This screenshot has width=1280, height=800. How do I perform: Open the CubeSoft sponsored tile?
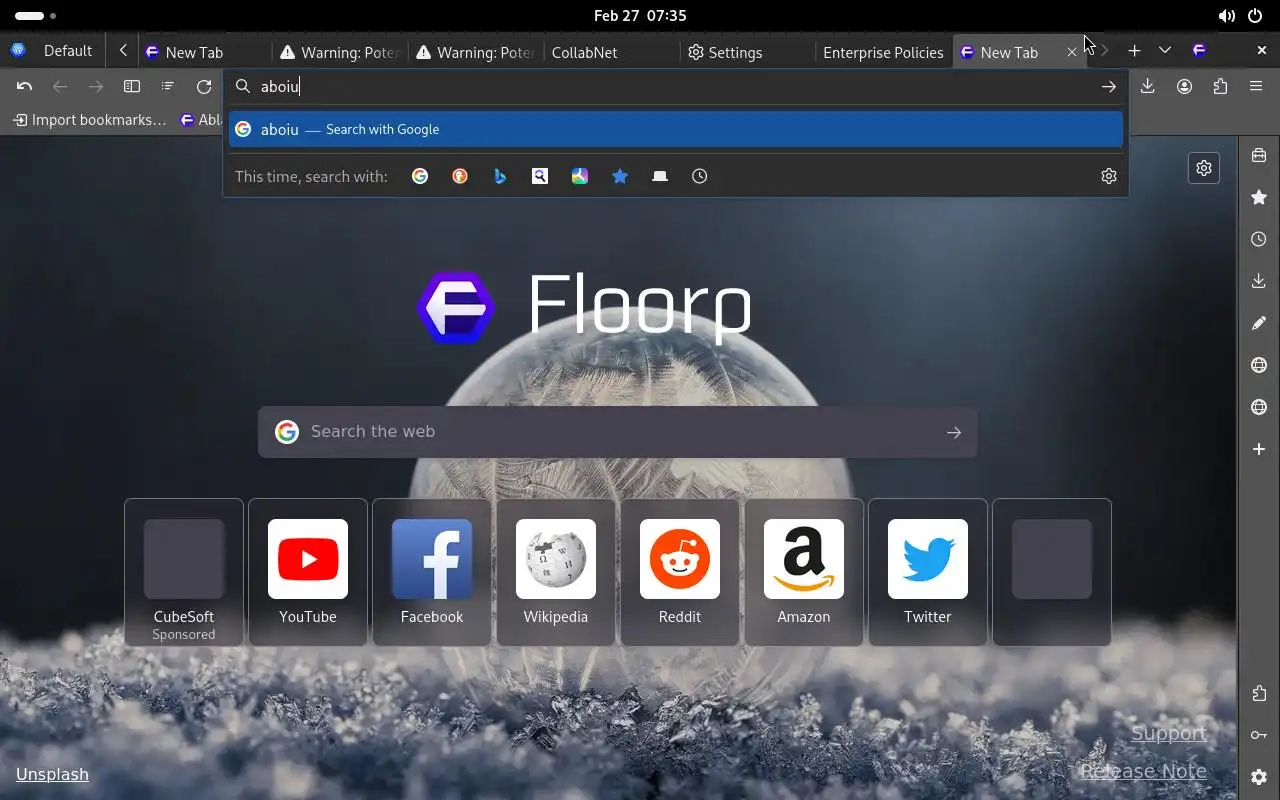click(x=184, y=572)
